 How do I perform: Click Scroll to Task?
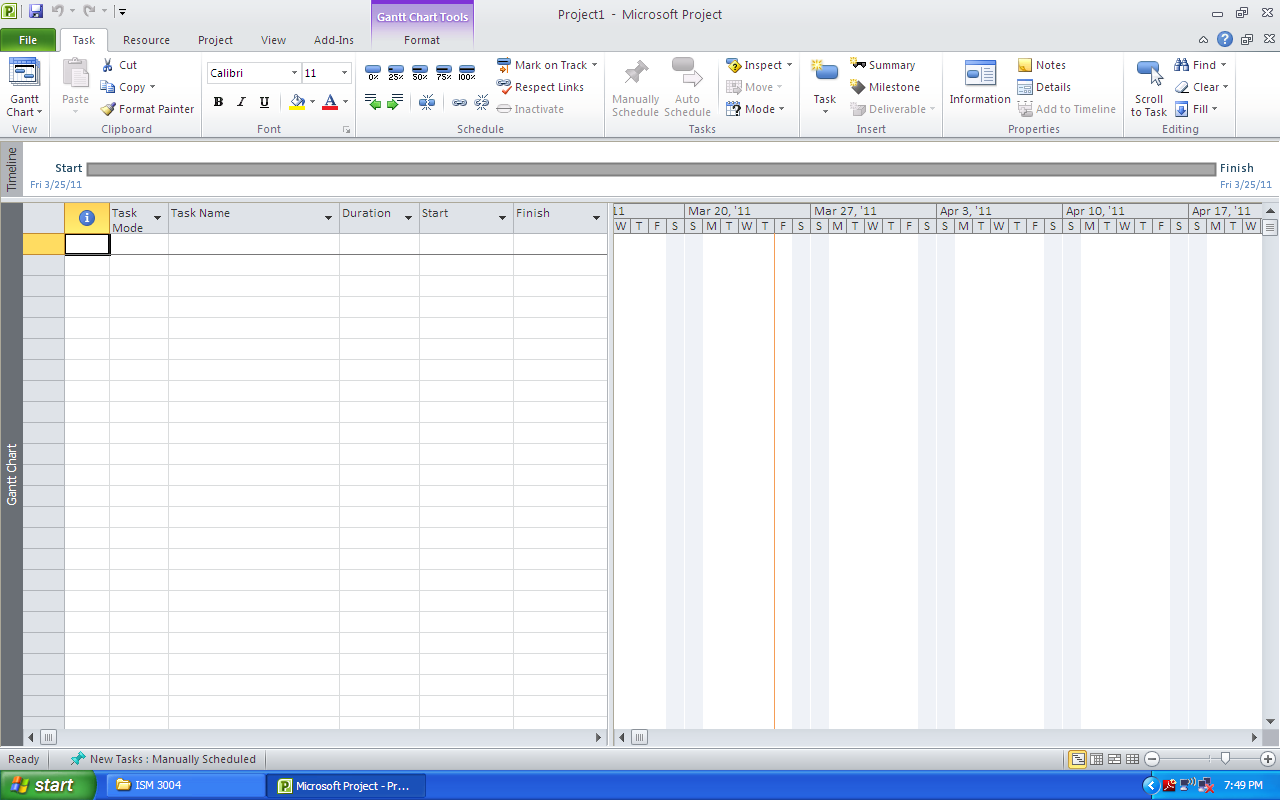[x=1149, y=88]
